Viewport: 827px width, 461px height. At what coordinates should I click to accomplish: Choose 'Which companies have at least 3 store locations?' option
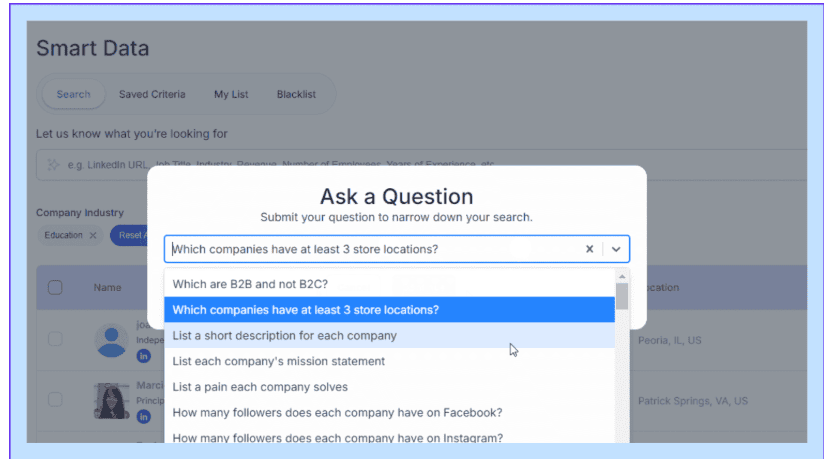(389, 310)
